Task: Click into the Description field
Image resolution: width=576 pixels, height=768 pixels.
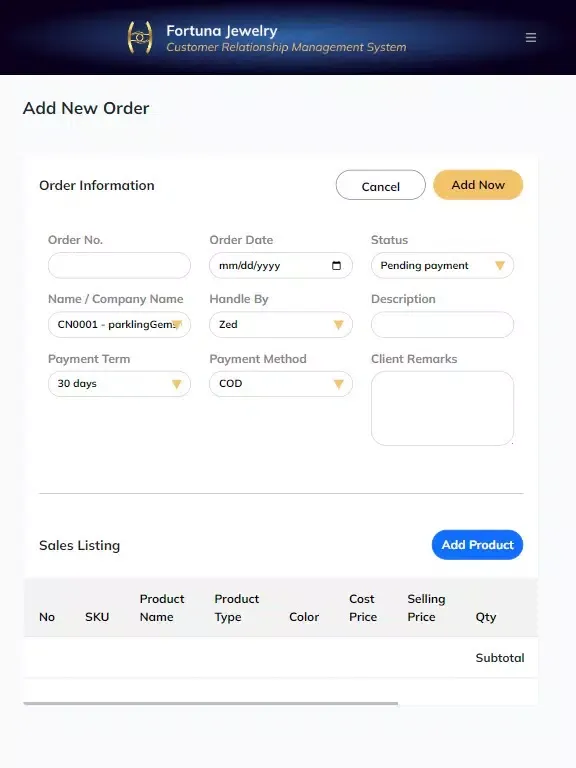Action: click(x=442, y=324)
